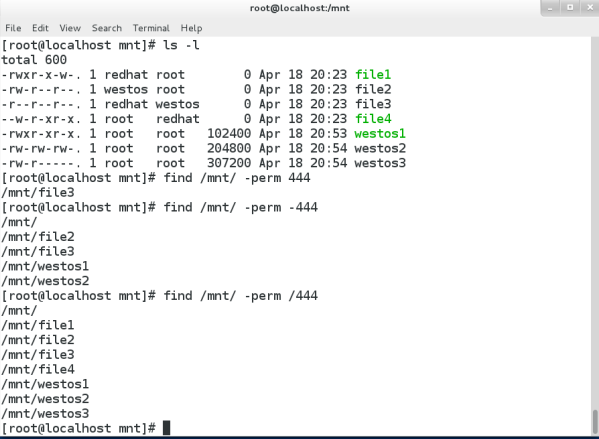Click permissions string -rw-r--r--.
The image size is (599, 439).
click(x=41, y=89)
